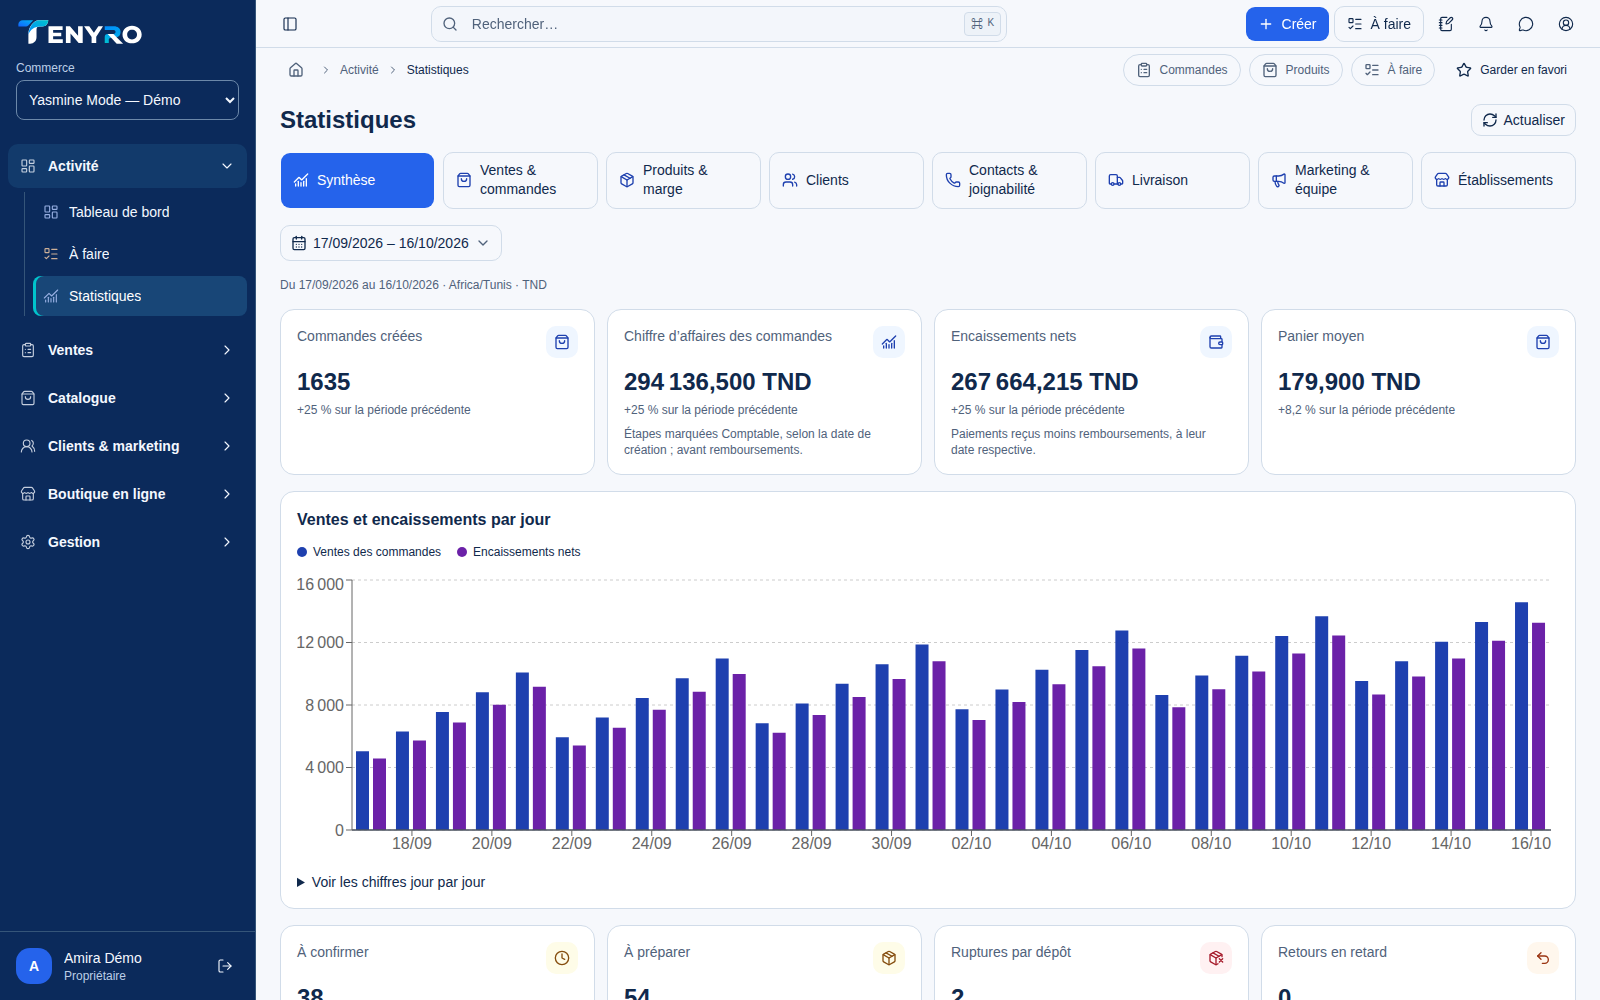
Task: Open the À faire button in top bar
Action: [1379, 24]
